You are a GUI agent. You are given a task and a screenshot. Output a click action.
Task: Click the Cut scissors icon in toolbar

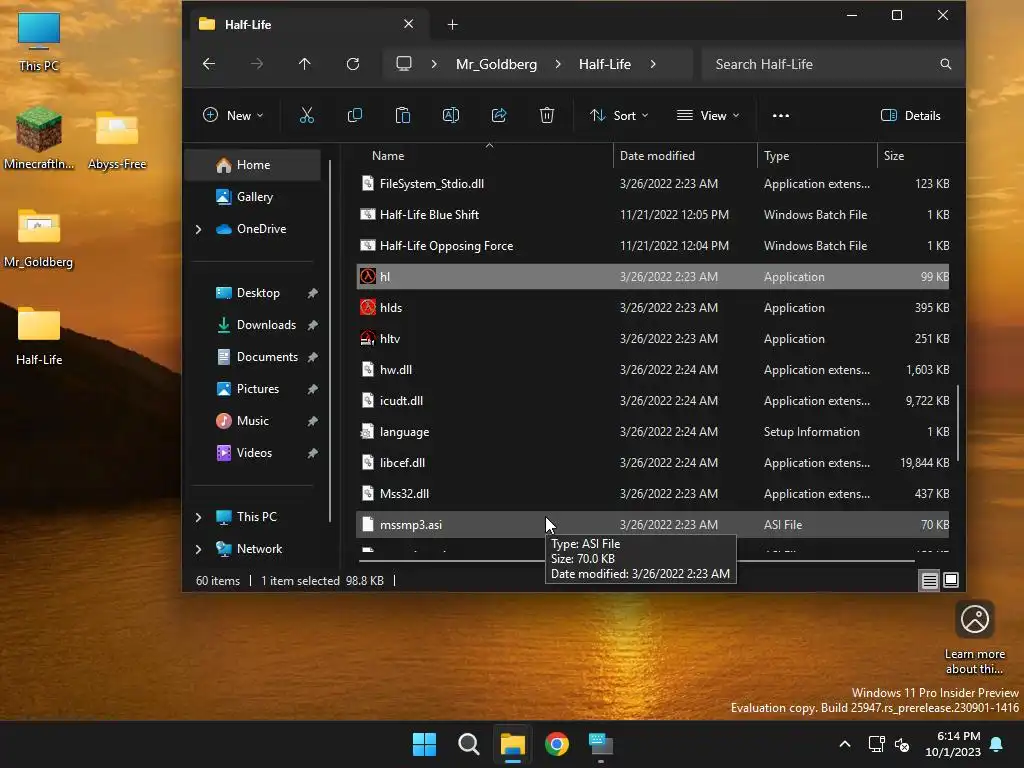tap(306, 116)
